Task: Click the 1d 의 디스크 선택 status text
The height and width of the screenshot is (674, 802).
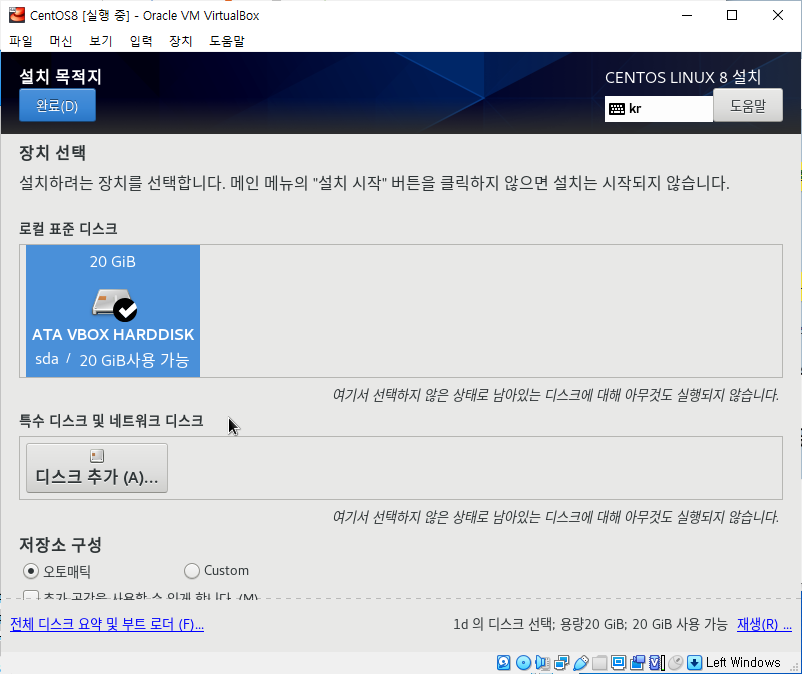Action: [x=590, y=624]
